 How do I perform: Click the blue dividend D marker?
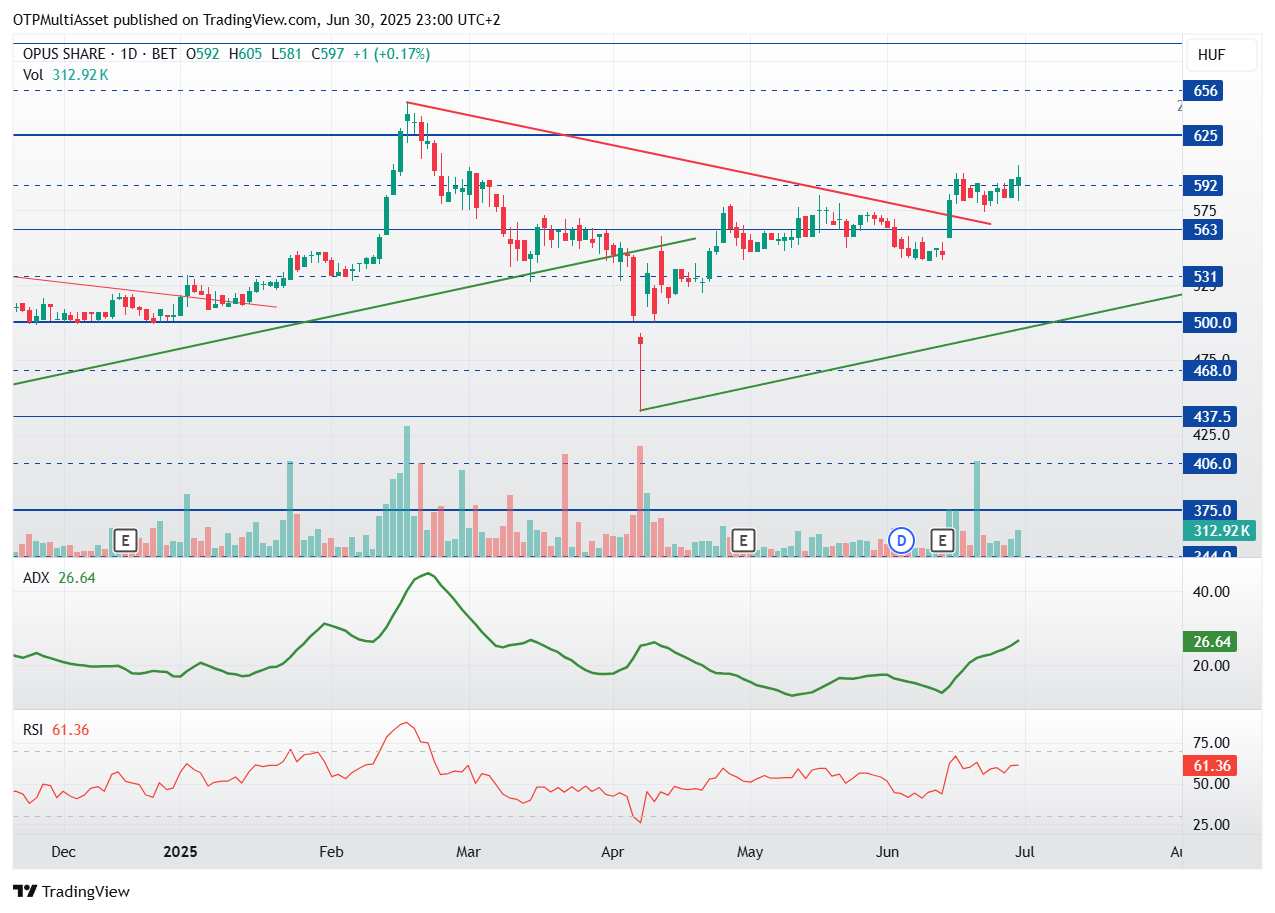pyautogui.click(x=903, y=541)
